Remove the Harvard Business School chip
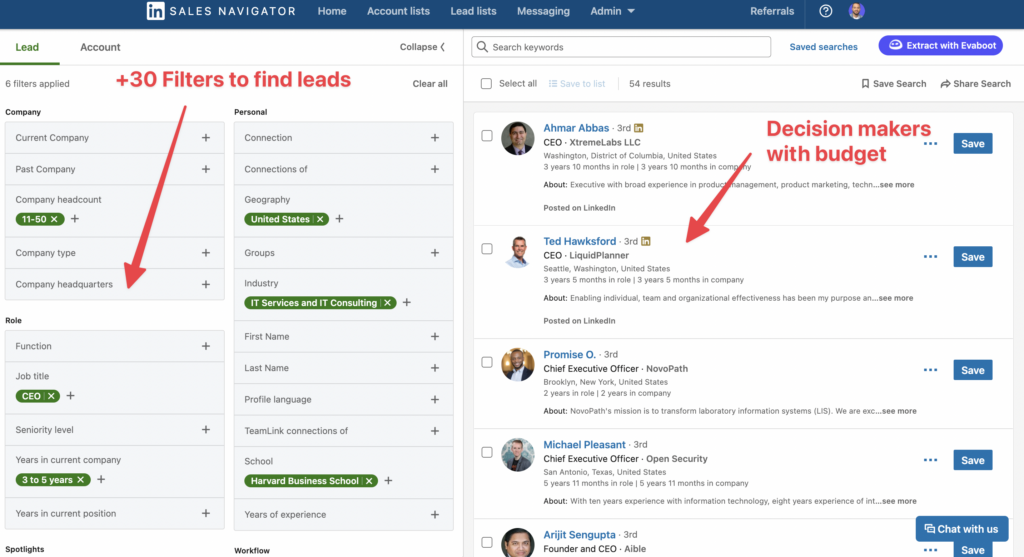The image size is (1024, 557). [369, 481]
